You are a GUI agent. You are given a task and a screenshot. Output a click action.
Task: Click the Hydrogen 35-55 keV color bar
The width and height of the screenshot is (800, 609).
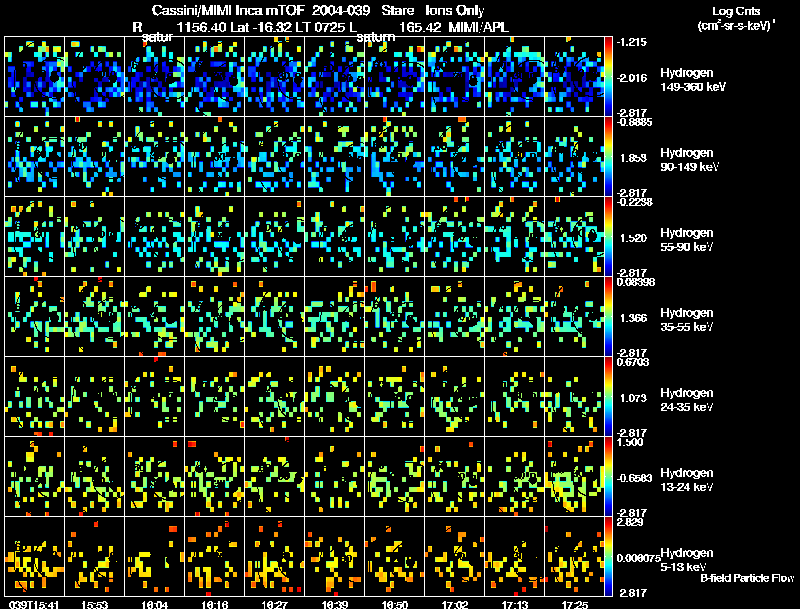point(608,316)
